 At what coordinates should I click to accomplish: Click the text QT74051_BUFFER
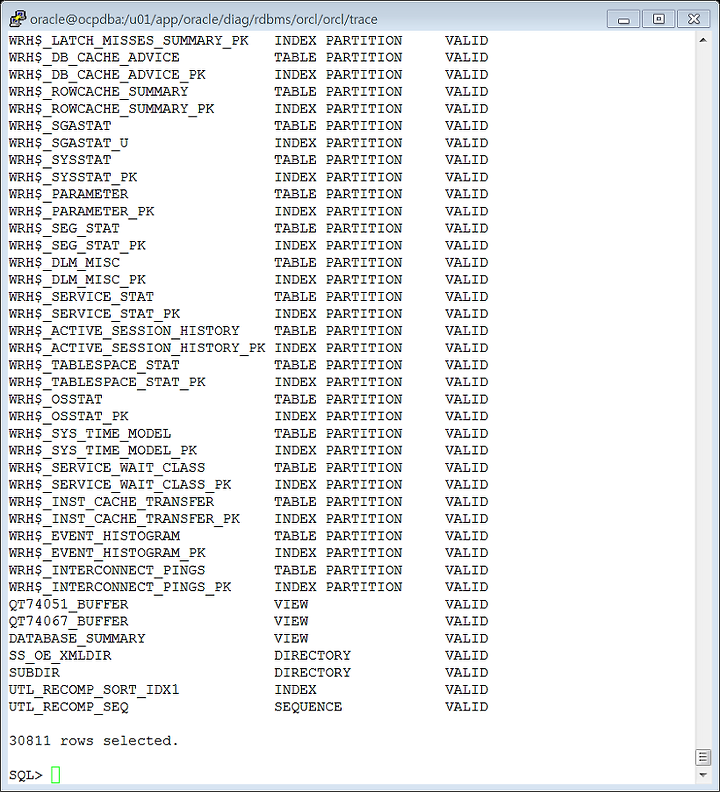tap(68, 605)
